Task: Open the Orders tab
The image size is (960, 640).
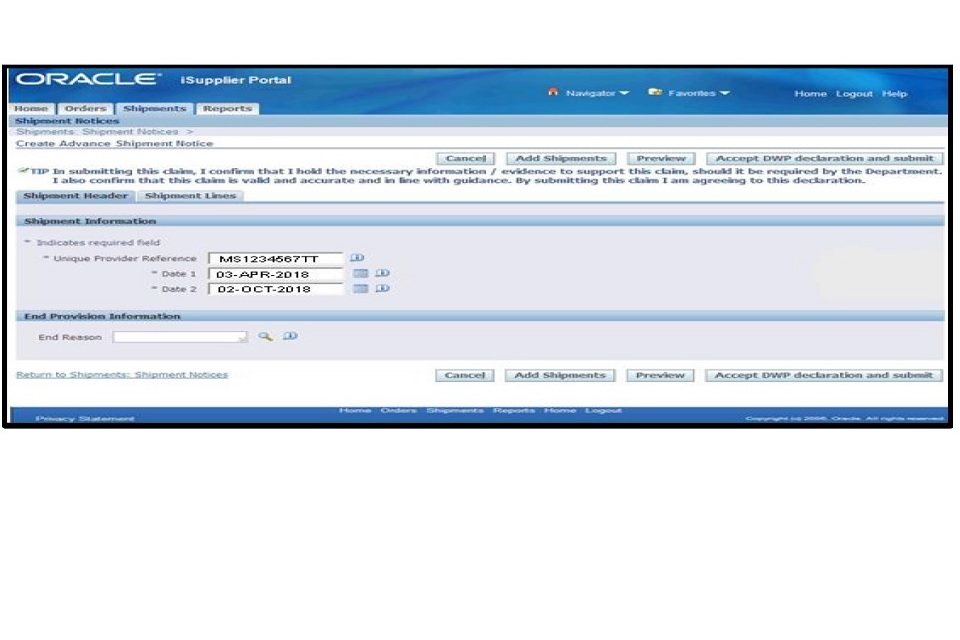Action: [x=85, y=109]
